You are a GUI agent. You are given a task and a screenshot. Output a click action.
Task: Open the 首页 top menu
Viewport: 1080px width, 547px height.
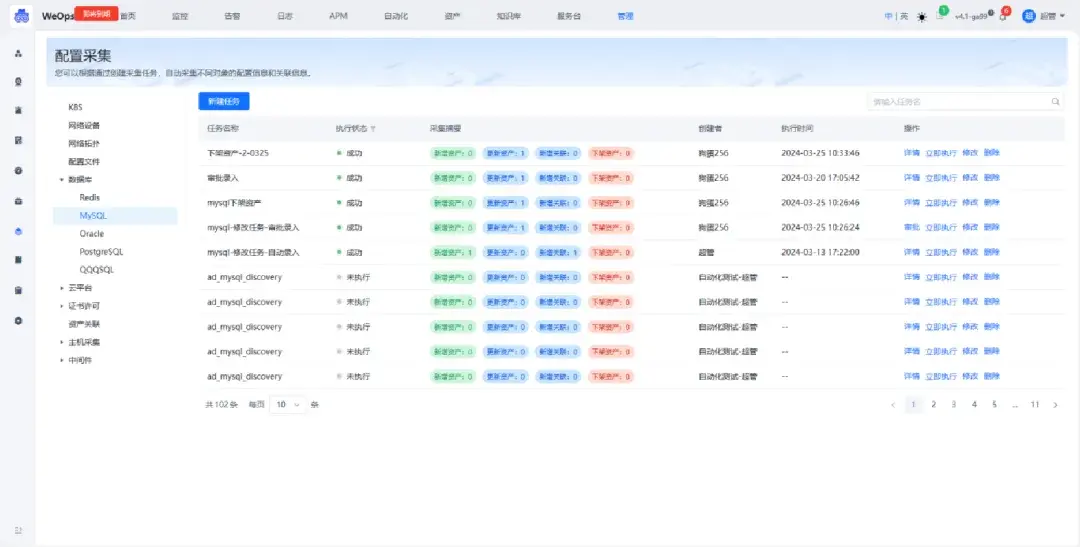tap(127, 16)
